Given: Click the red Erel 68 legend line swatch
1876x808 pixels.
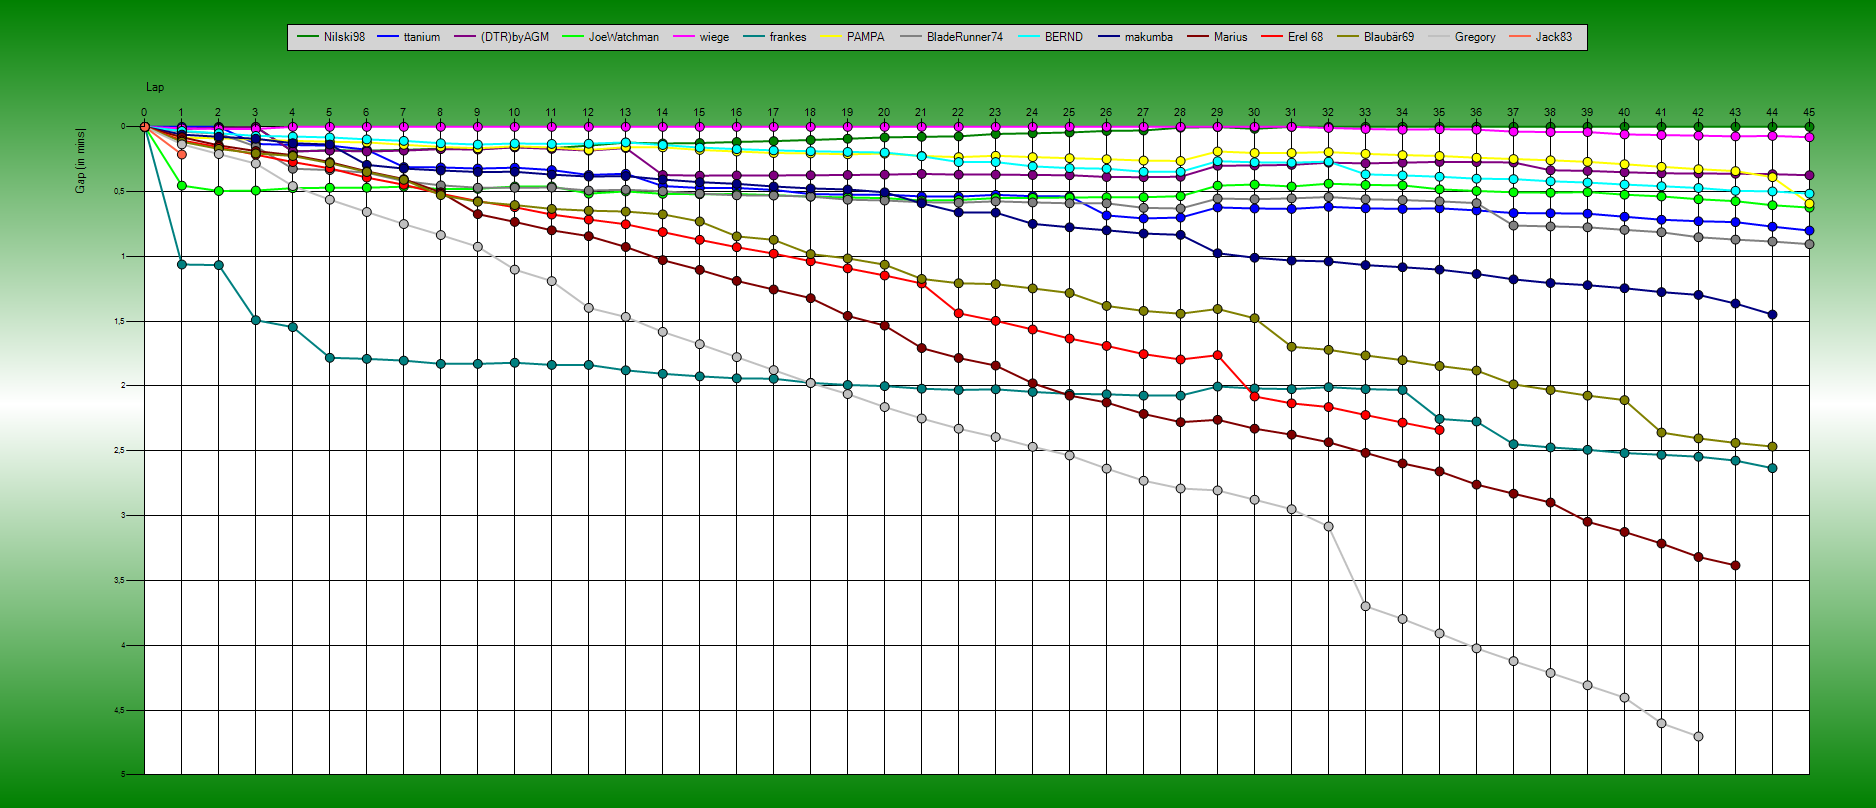Looking at the screenshot, I should [x=1272, y=37].
